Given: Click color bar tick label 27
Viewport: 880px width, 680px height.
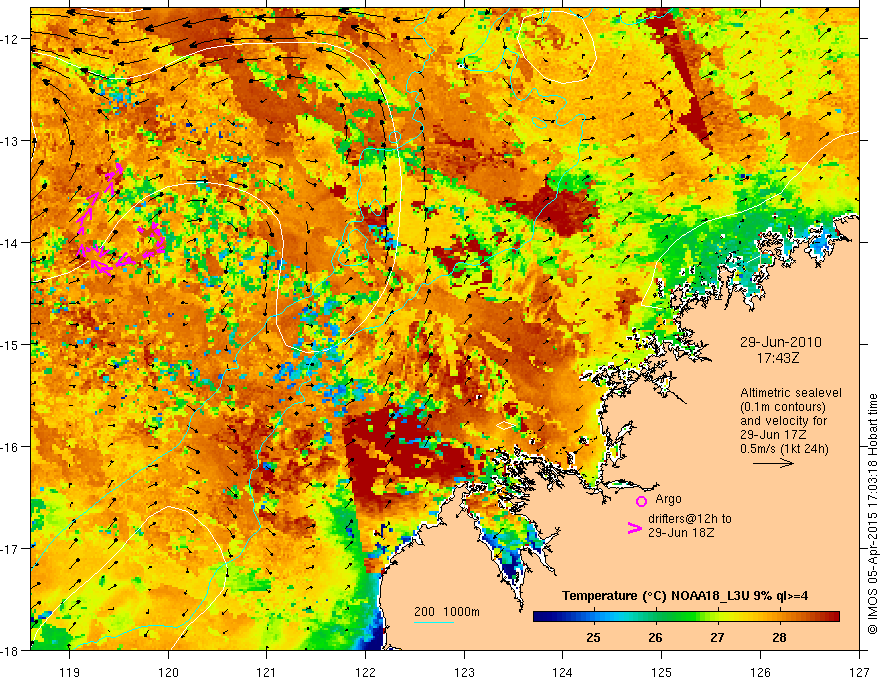Looking at the screenshot, I should (717, 638).
